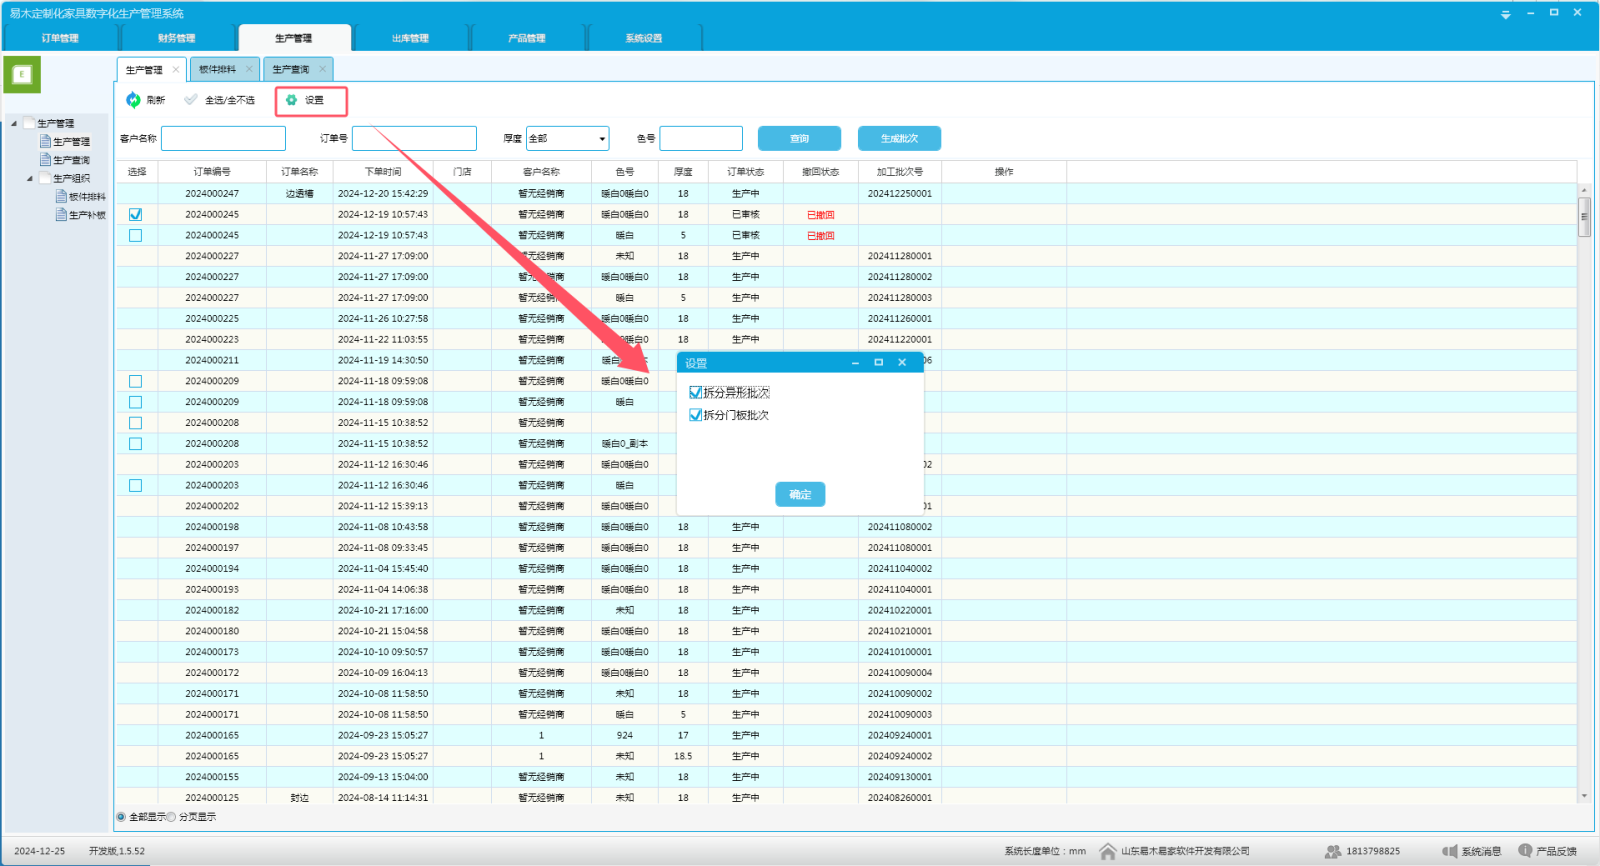
Task: Close the 设置 dialog
Action: click(x=902, y=363)
